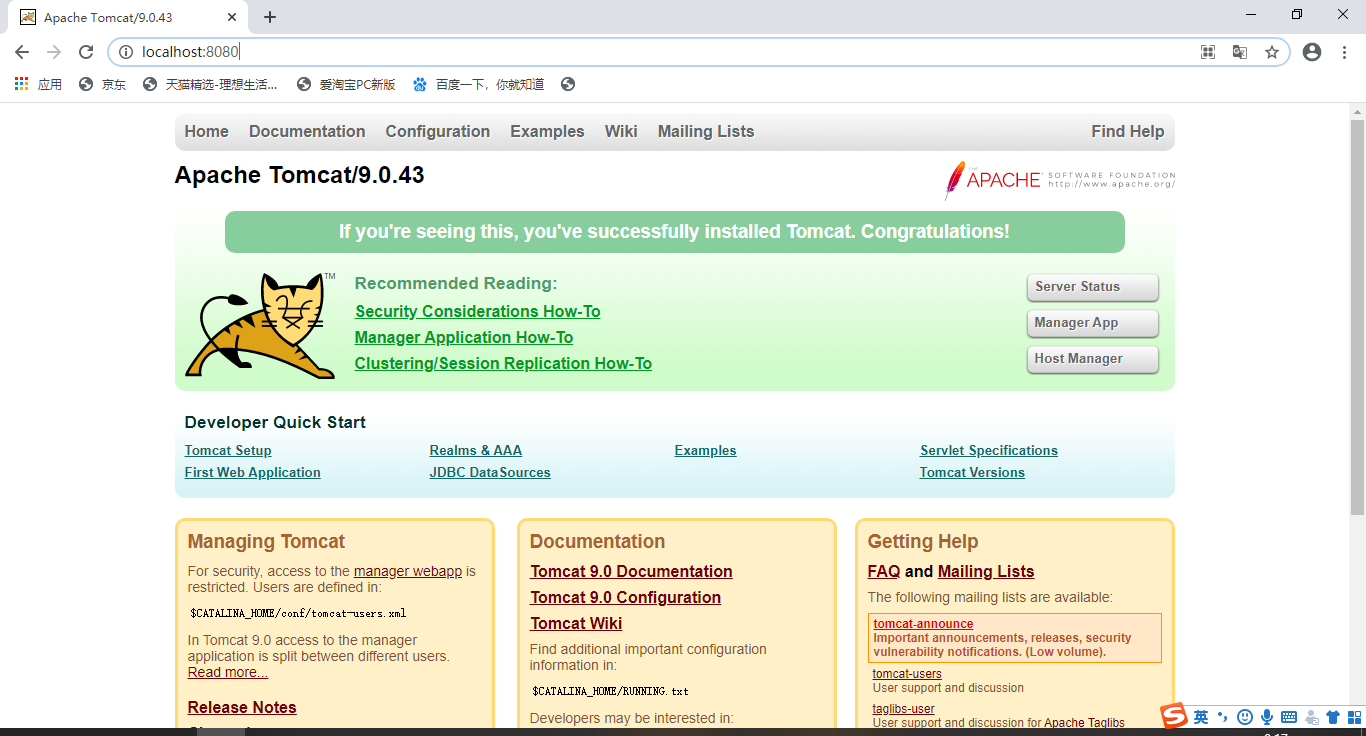The width and height of the screenshot is (1366, 736).
Task: Open Security Considerations How-To link
Action: tap(478, 312)
